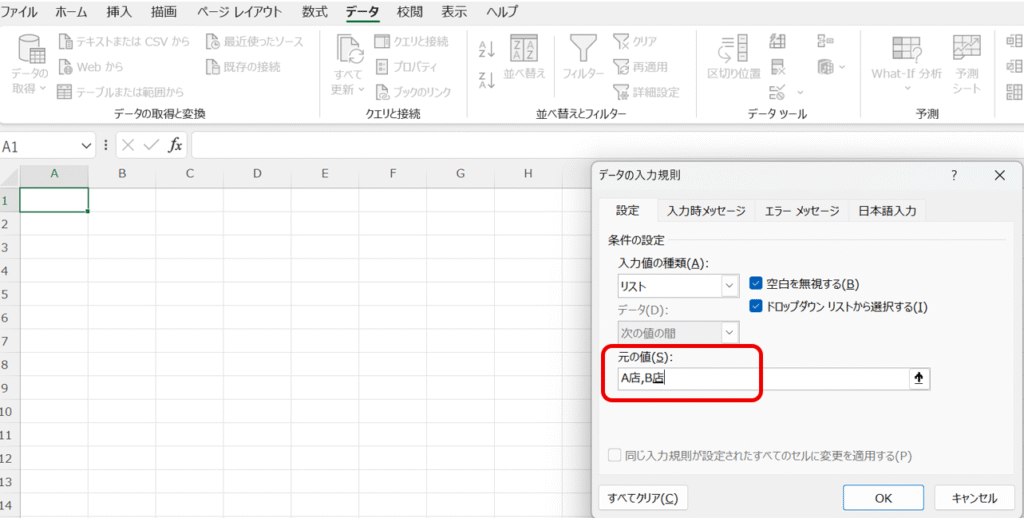Click the すべて更新 refresh icon
Screen dimensions: 1024x518
pyautogui.click(x=348, y=52)
